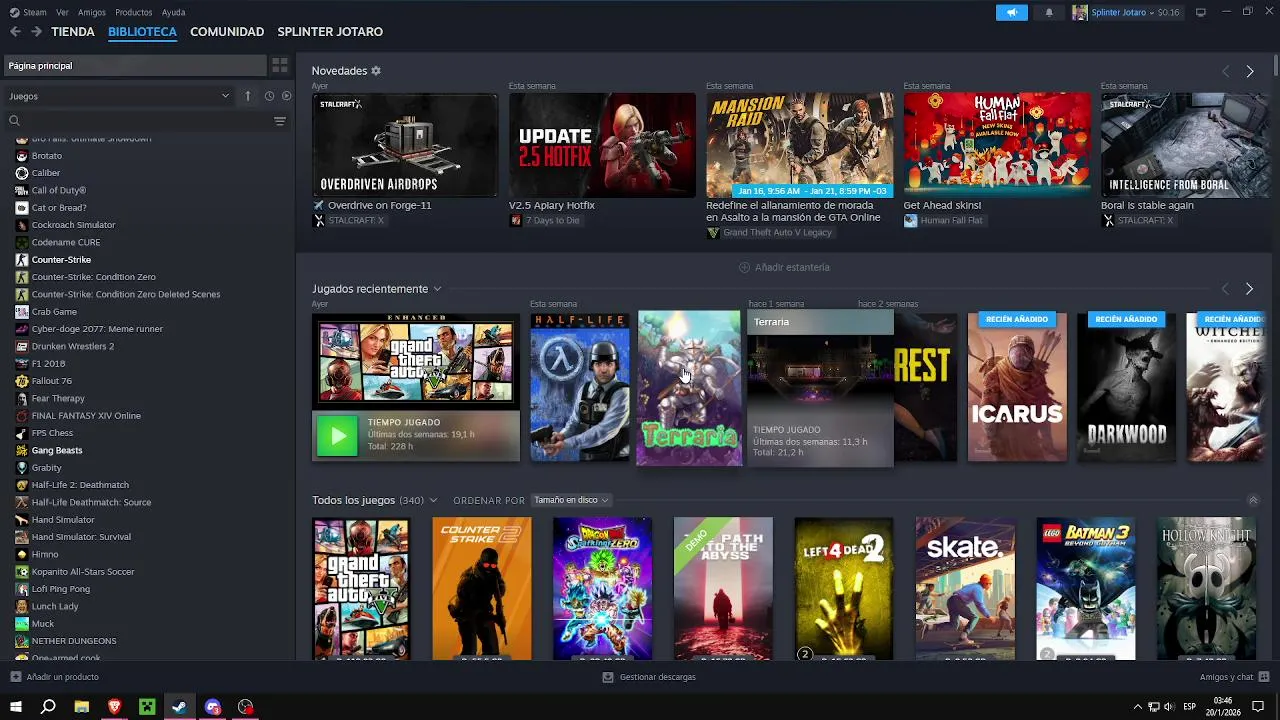
Task: Open the ICARUS recently added cover
Action: point(1017,387)
